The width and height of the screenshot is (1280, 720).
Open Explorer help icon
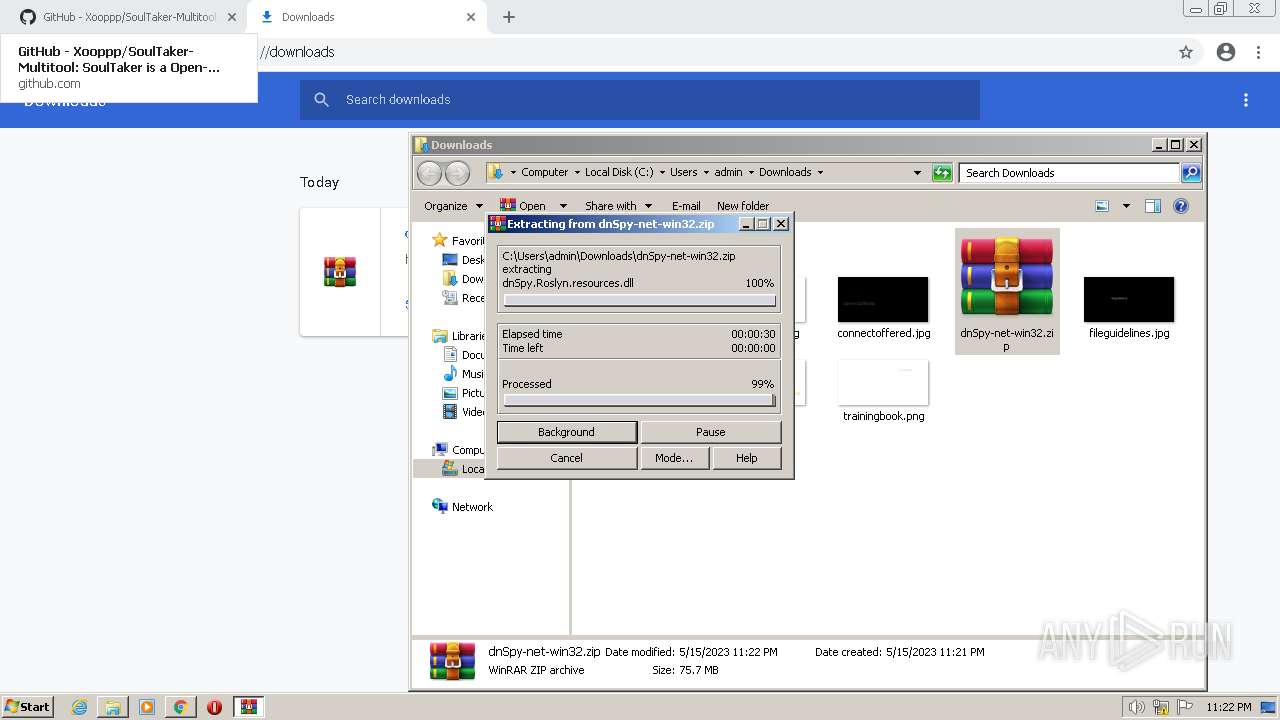pos(1181,206)
